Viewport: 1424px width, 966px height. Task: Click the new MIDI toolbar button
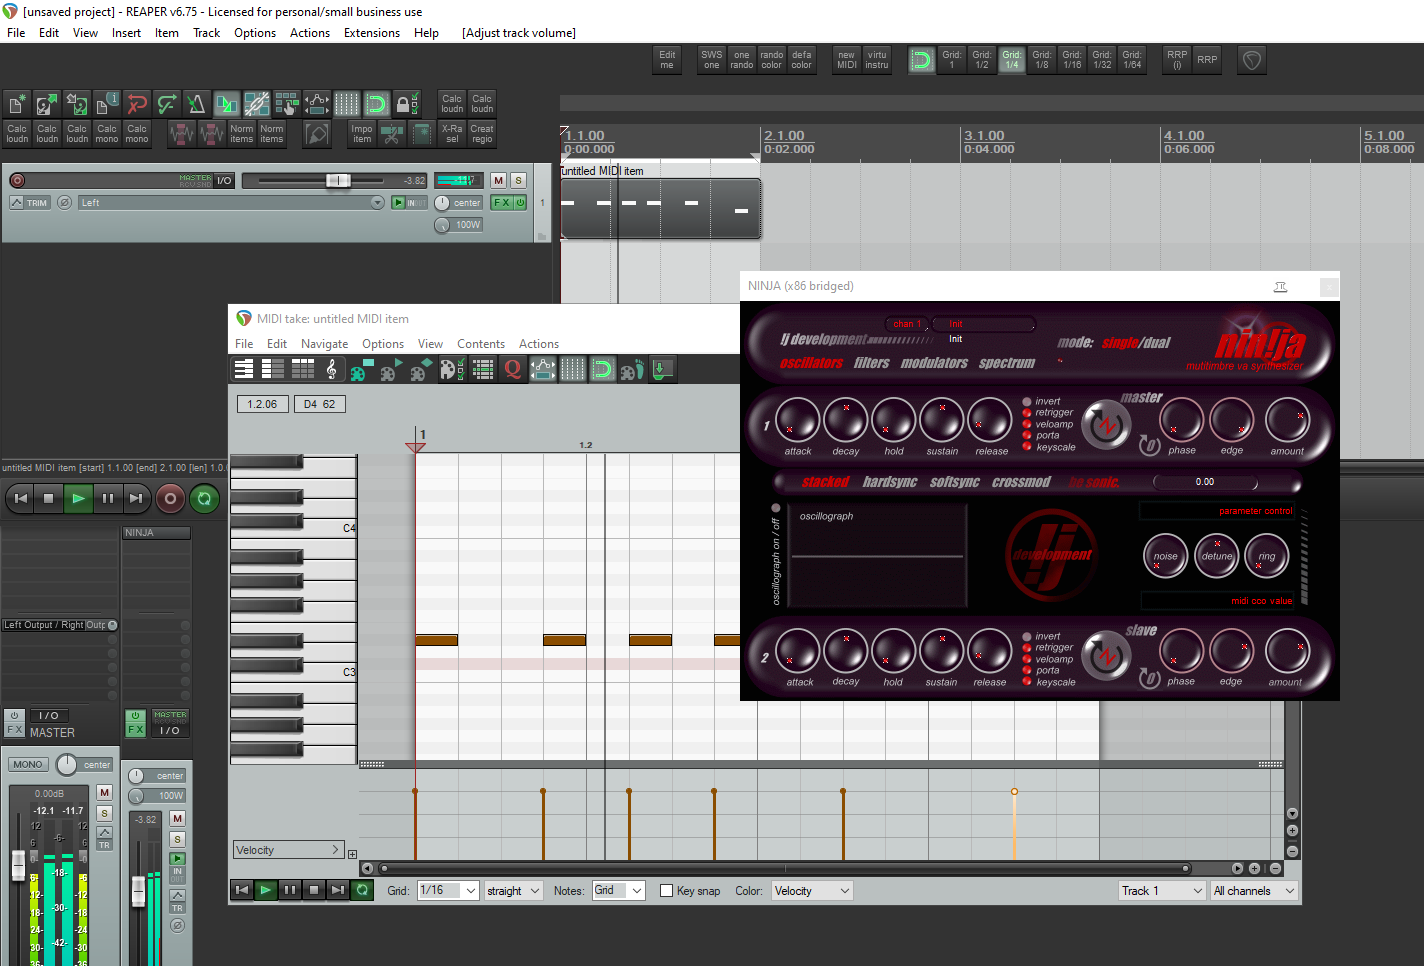click(846, 60)
